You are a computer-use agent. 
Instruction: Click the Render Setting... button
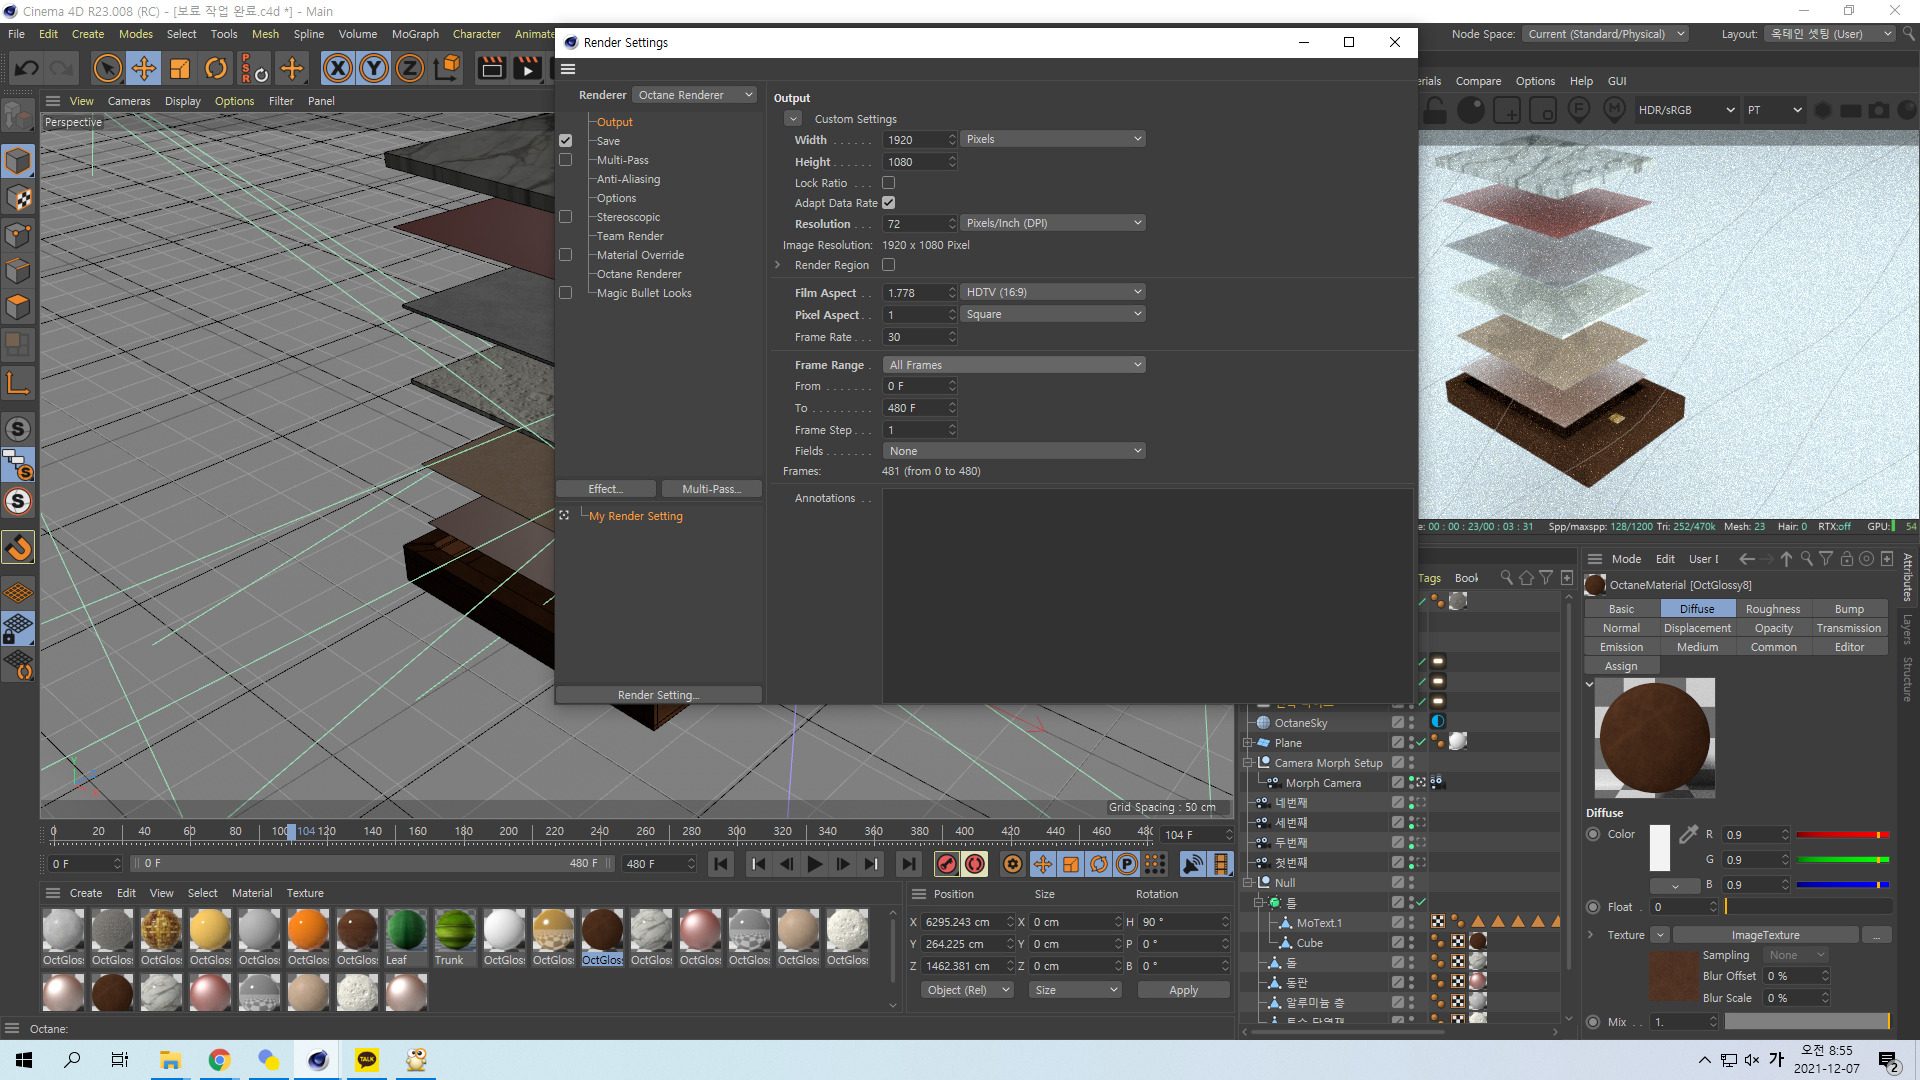pos(658,695)
